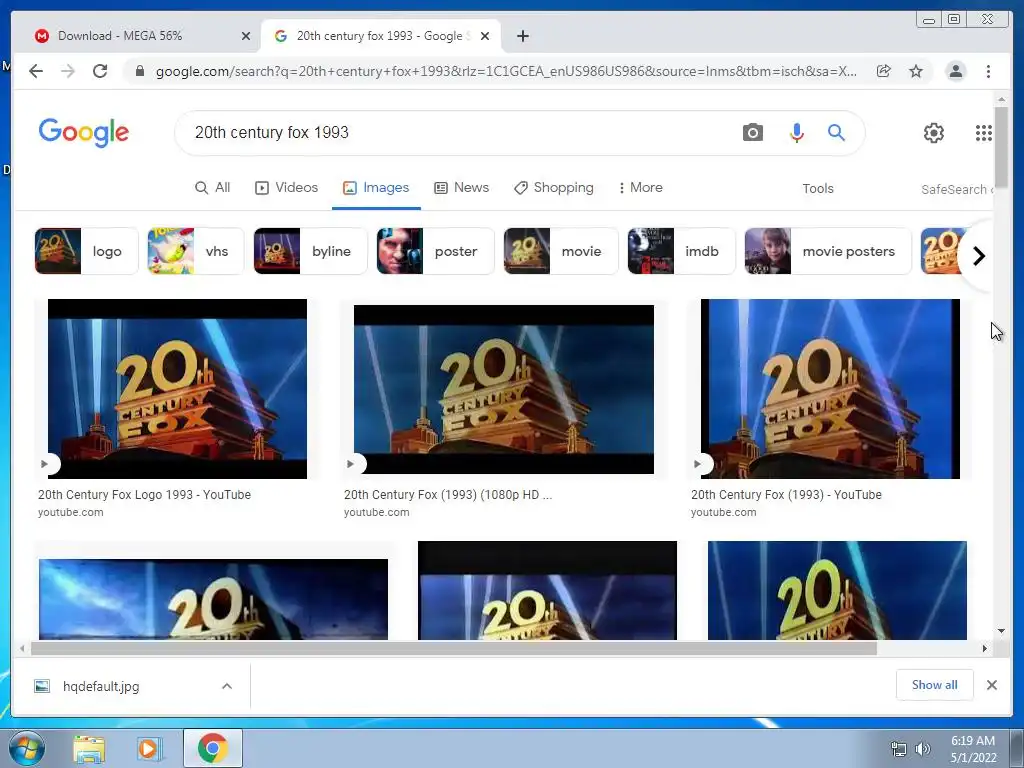Click the Google search text field
This screenshot has height=768, width=1024.
457,133
